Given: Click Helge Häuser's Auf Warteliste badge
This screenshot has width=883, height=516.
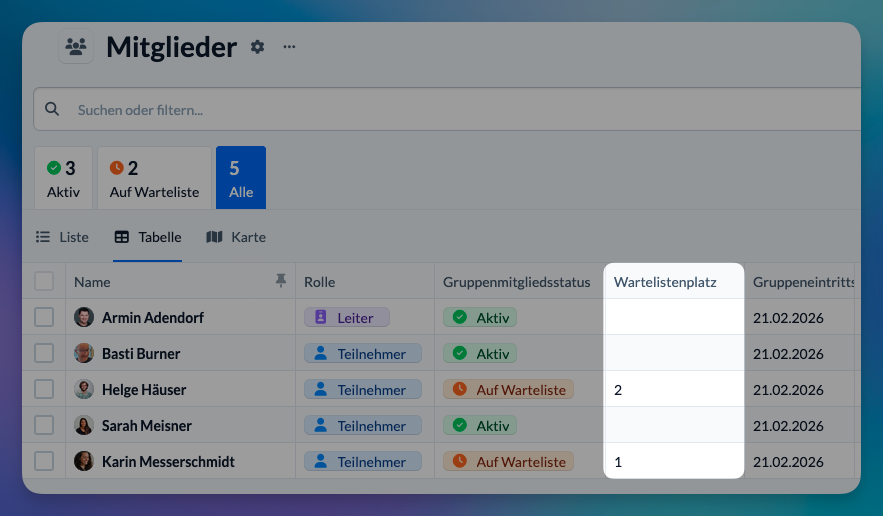Looking at the screenshot, I should pyautogui.click(x=509, y=389).
